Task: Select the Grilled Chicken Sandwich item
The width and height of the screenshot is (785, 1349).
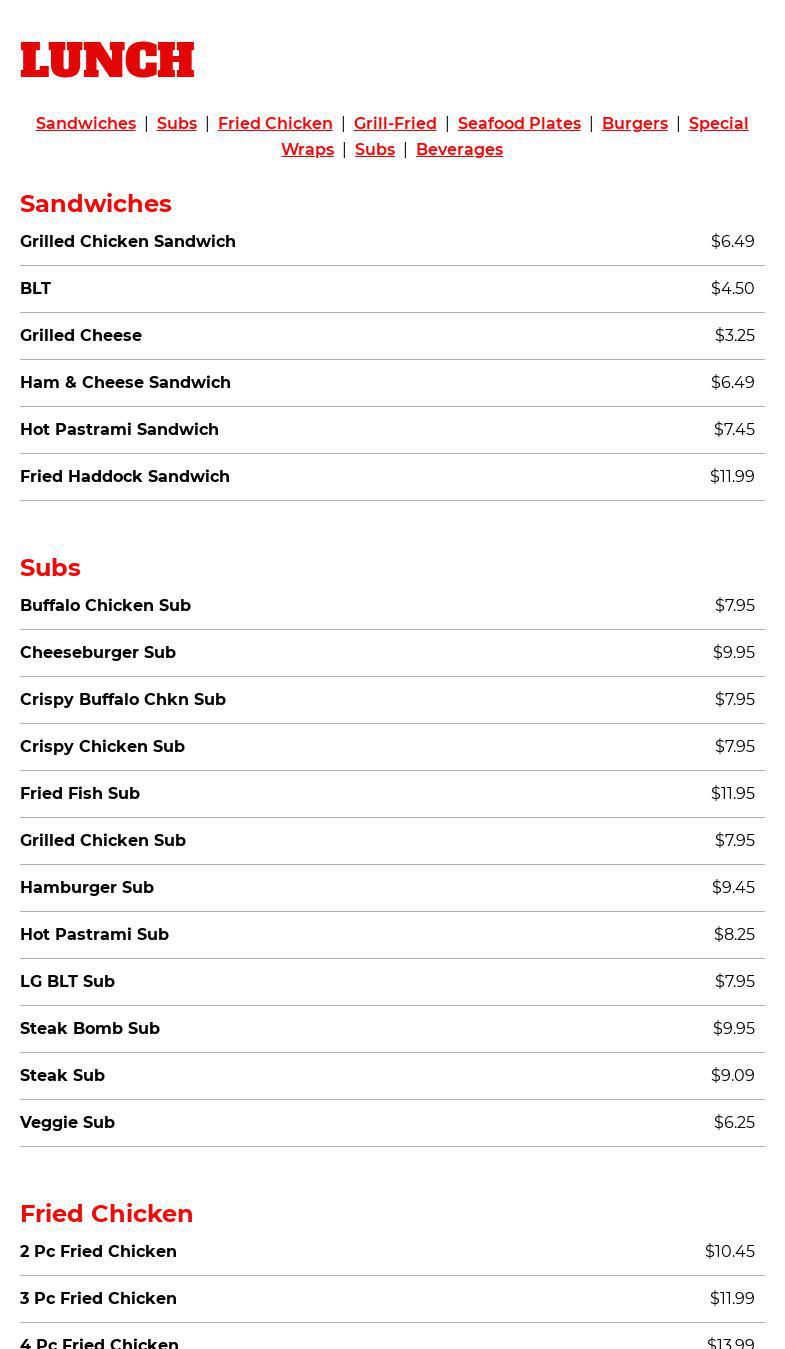Action: coord(128,241)
